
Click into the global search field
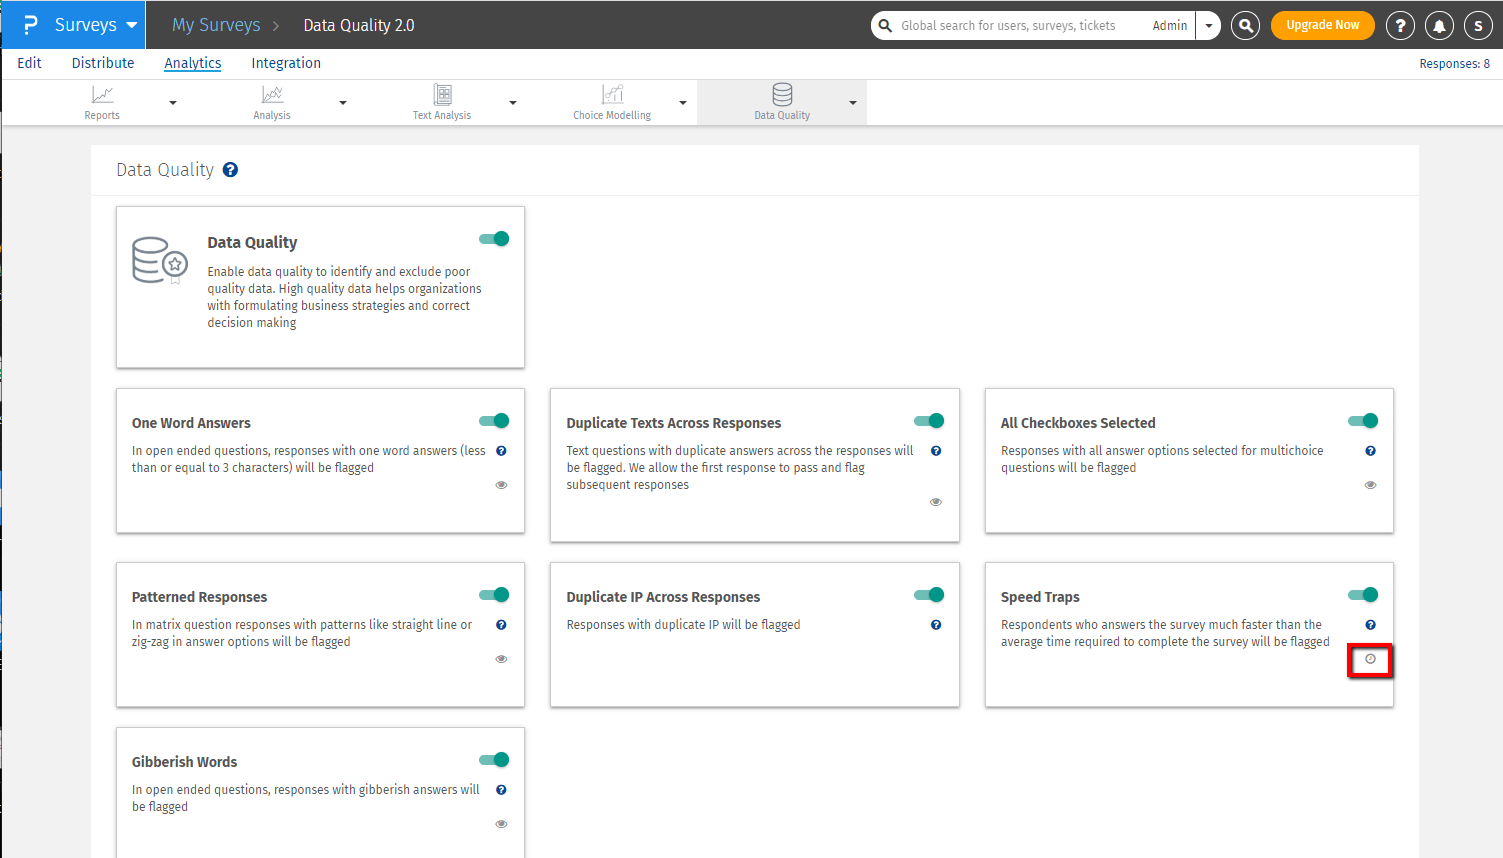point(1010,26)
